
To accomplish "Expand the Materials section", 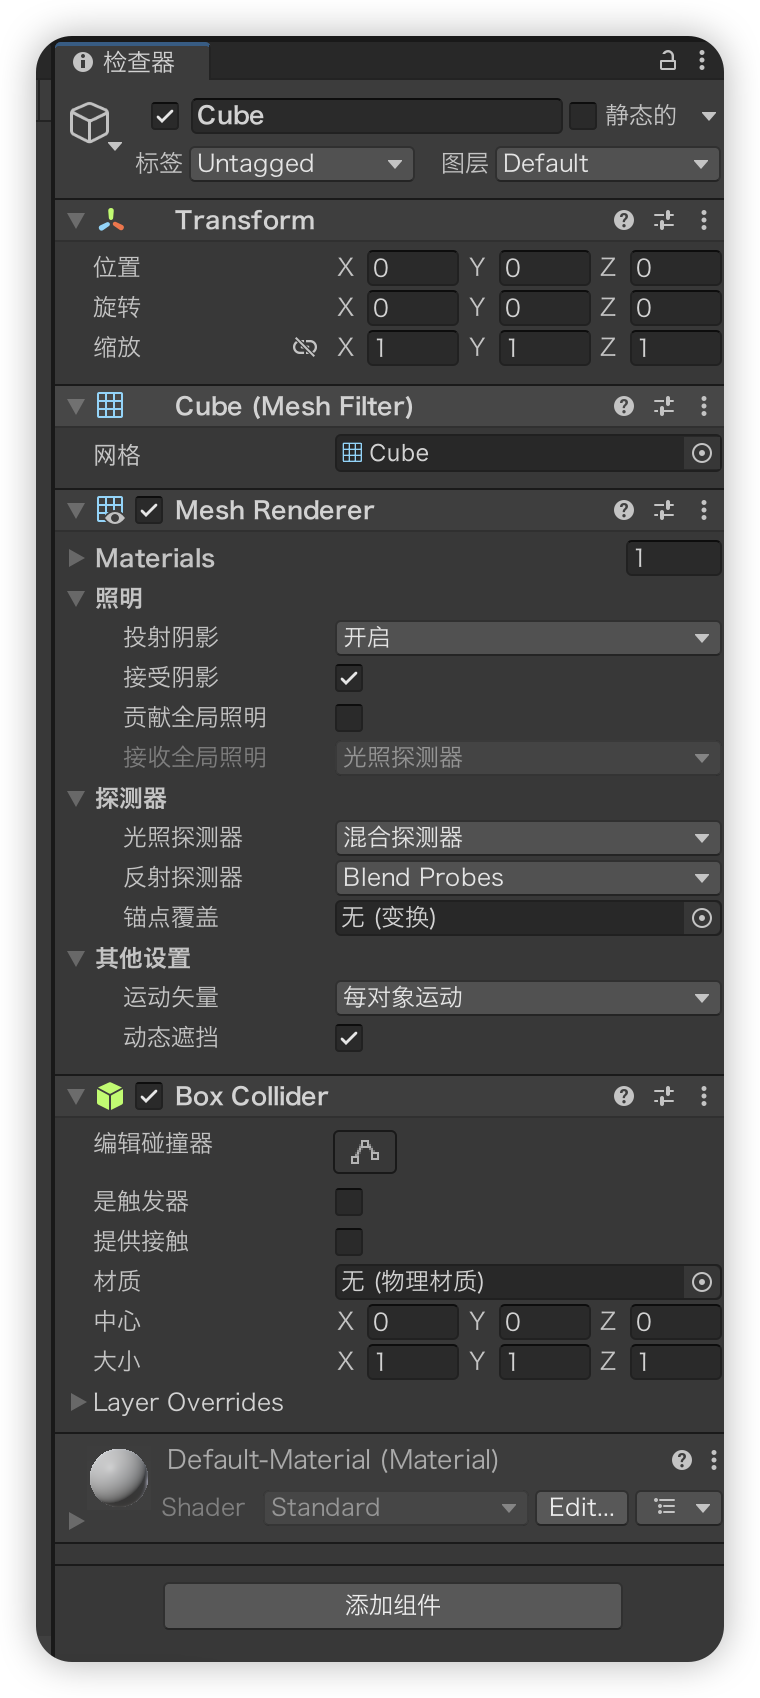I will [77, 558].
